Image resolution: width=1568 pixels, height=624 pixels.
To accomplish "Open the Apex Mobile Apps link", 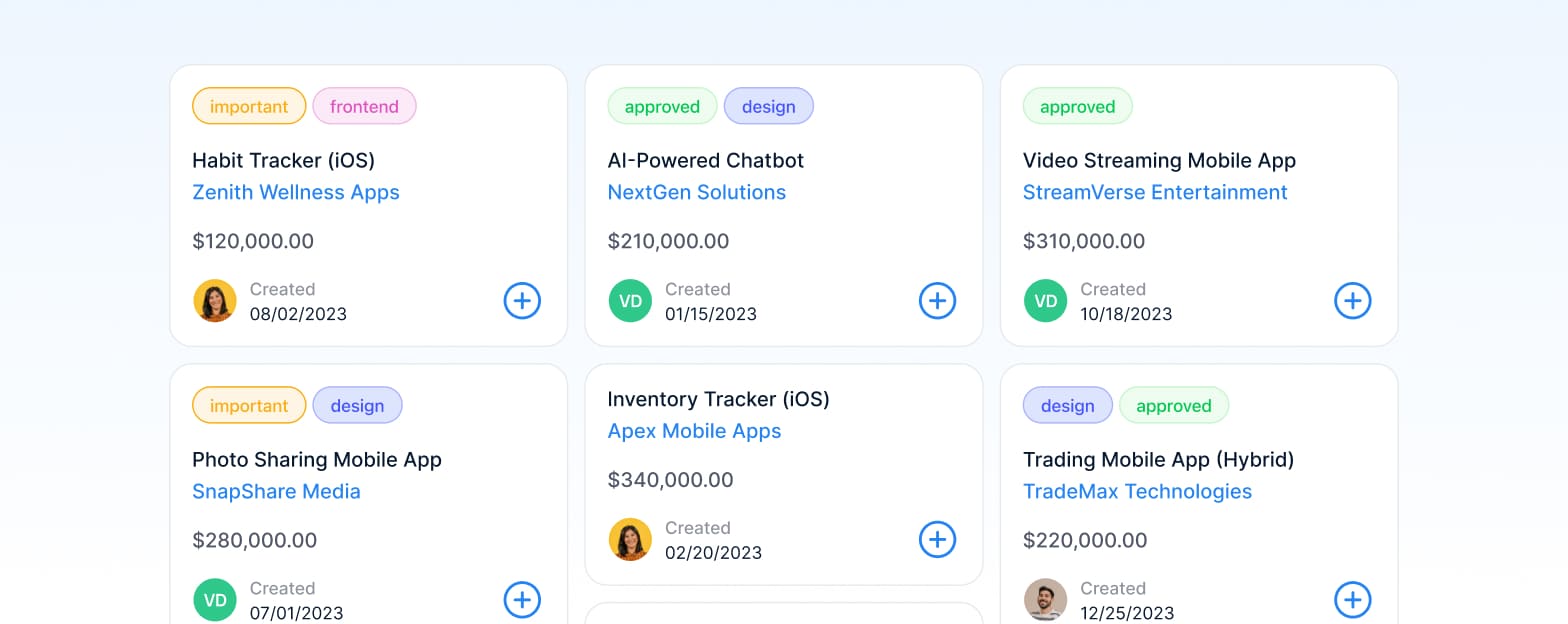I will 694,432.
